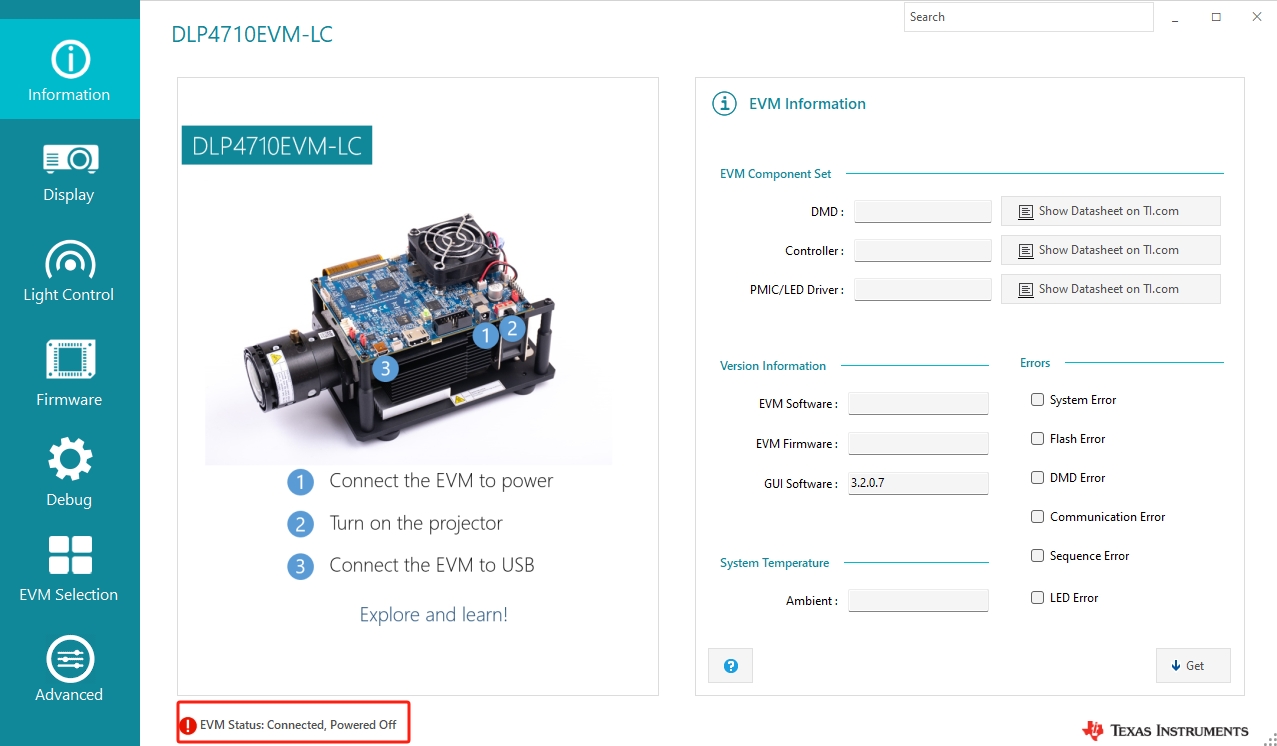Minimize the application window

point(1174,17)
